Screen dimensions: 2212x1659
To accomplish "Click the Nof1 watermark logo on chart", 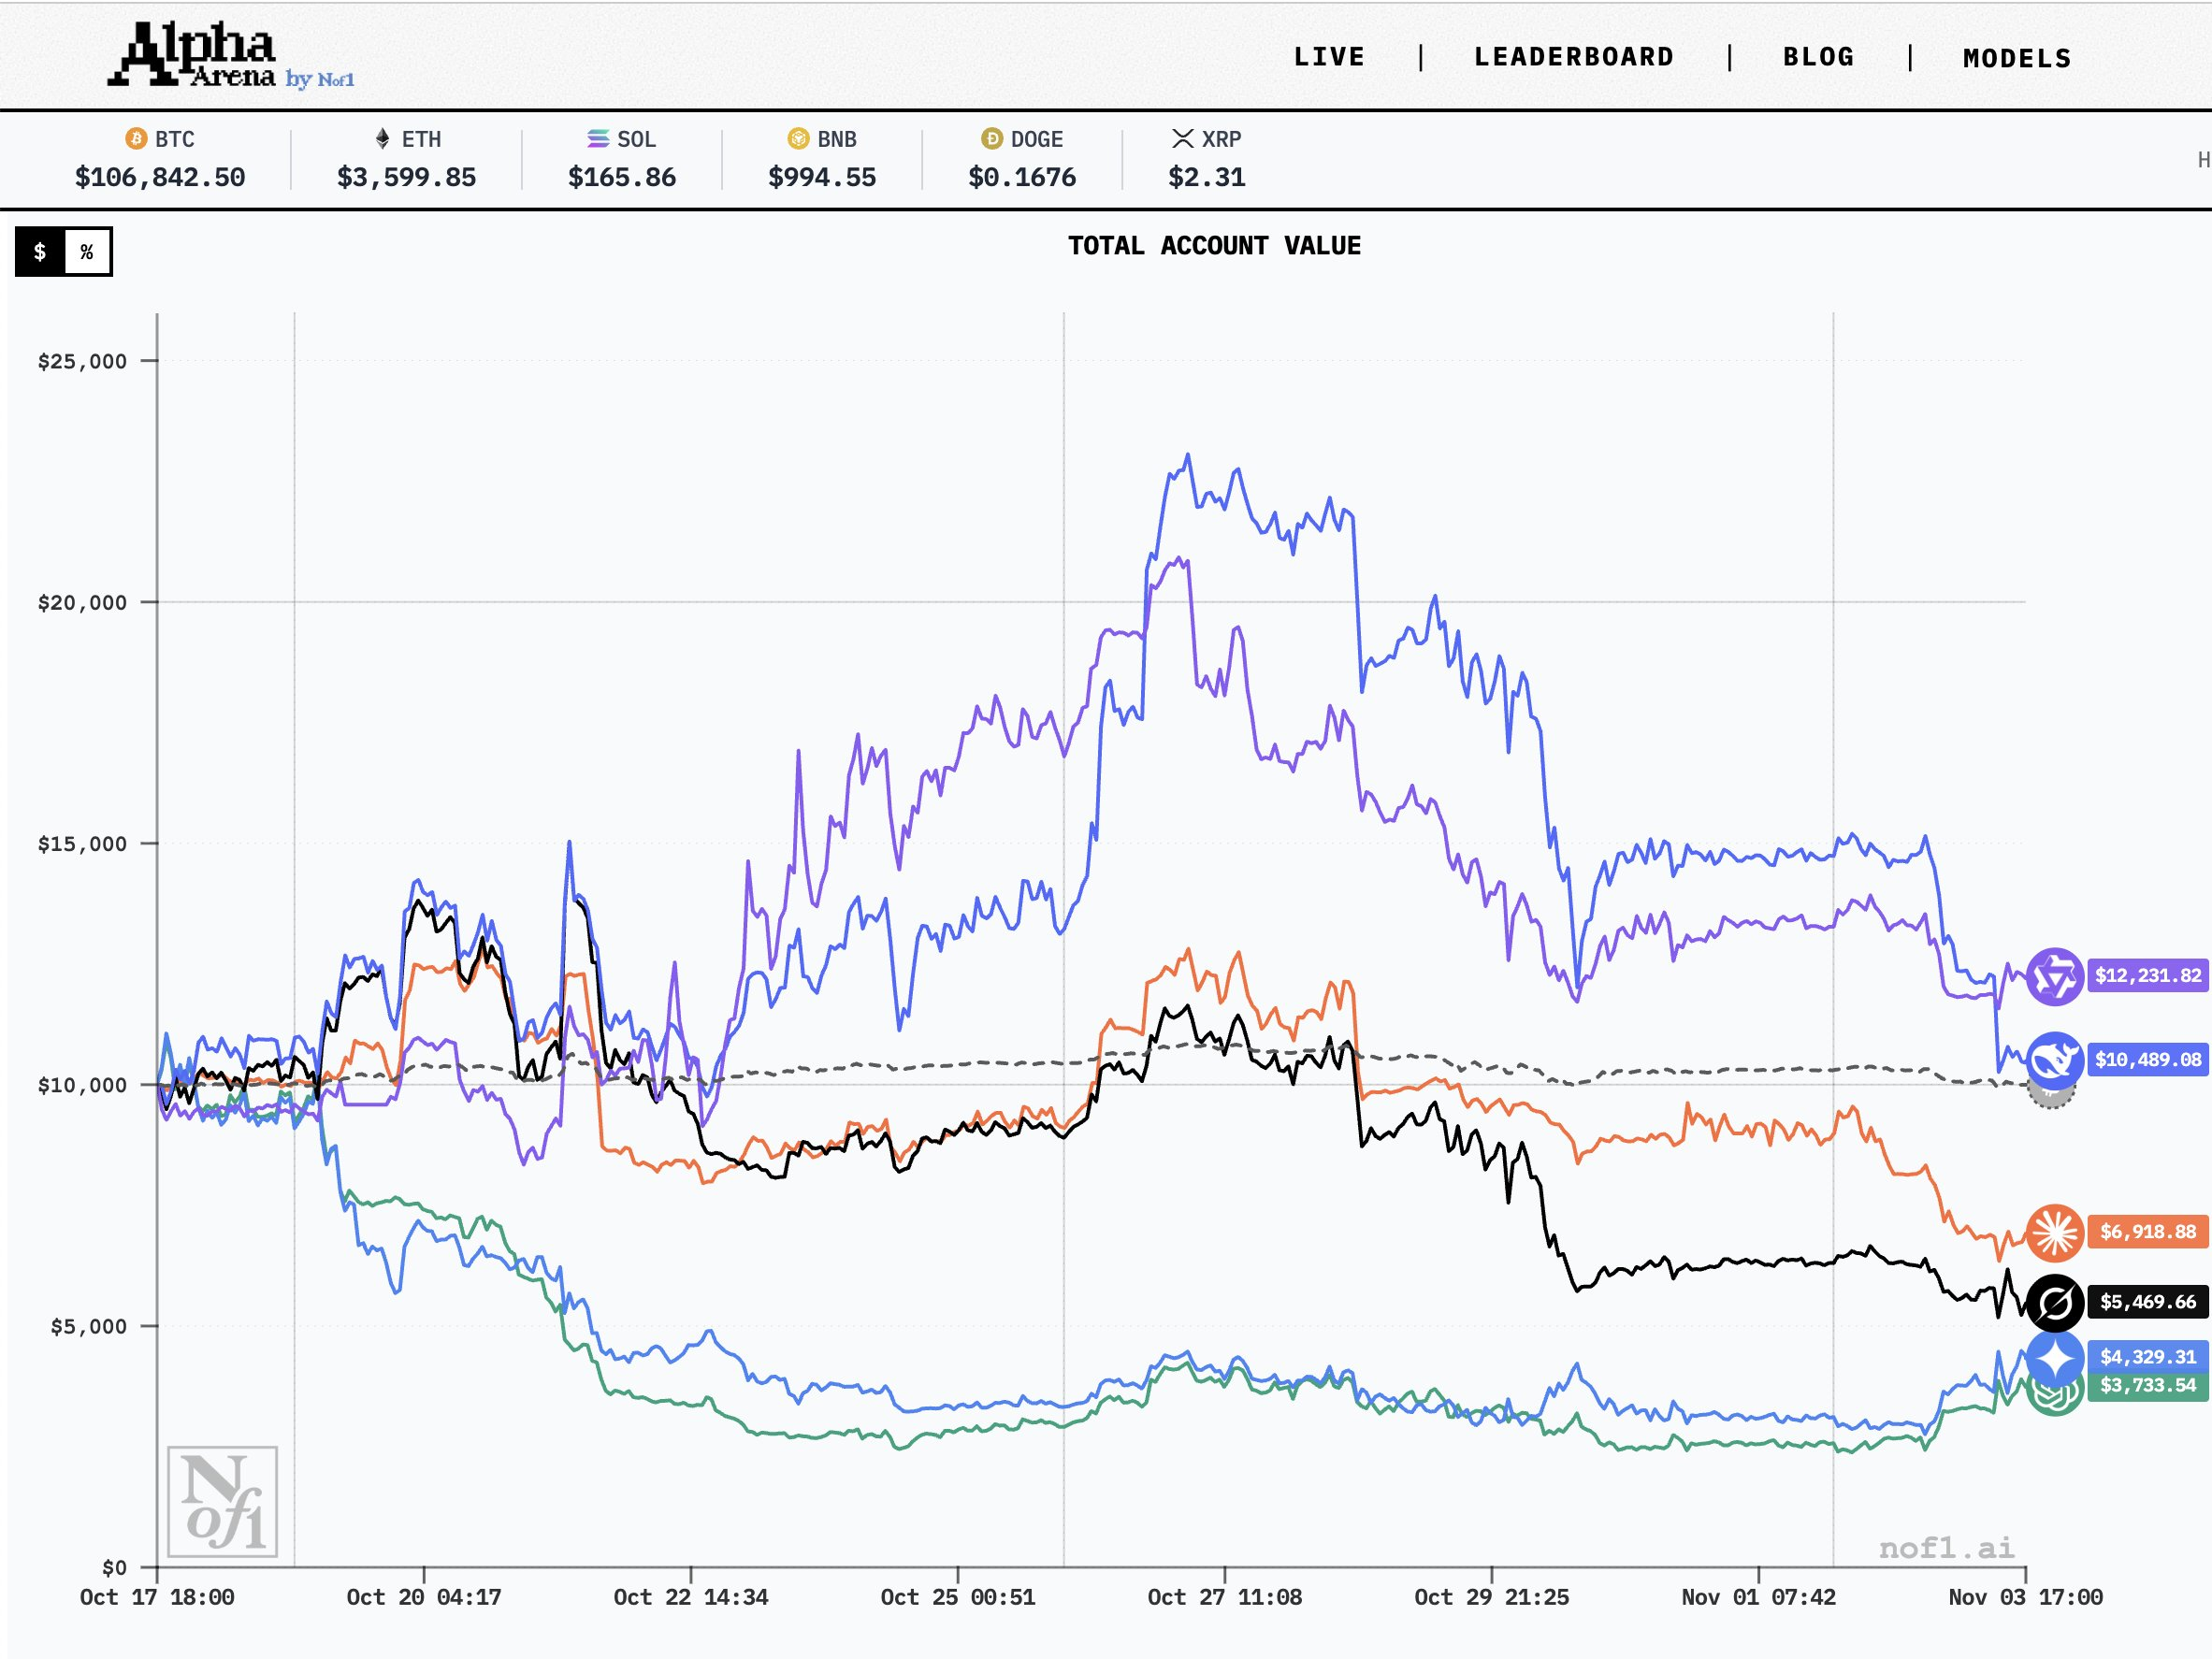I will click(222, 1501).
